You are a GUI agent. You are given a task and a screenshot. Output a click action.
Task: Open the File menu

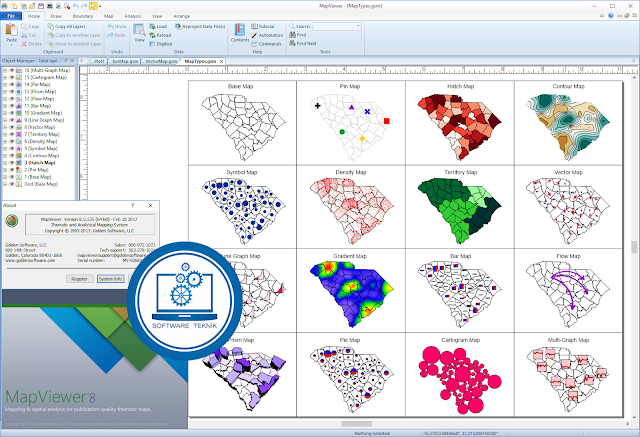coord(11,16)
